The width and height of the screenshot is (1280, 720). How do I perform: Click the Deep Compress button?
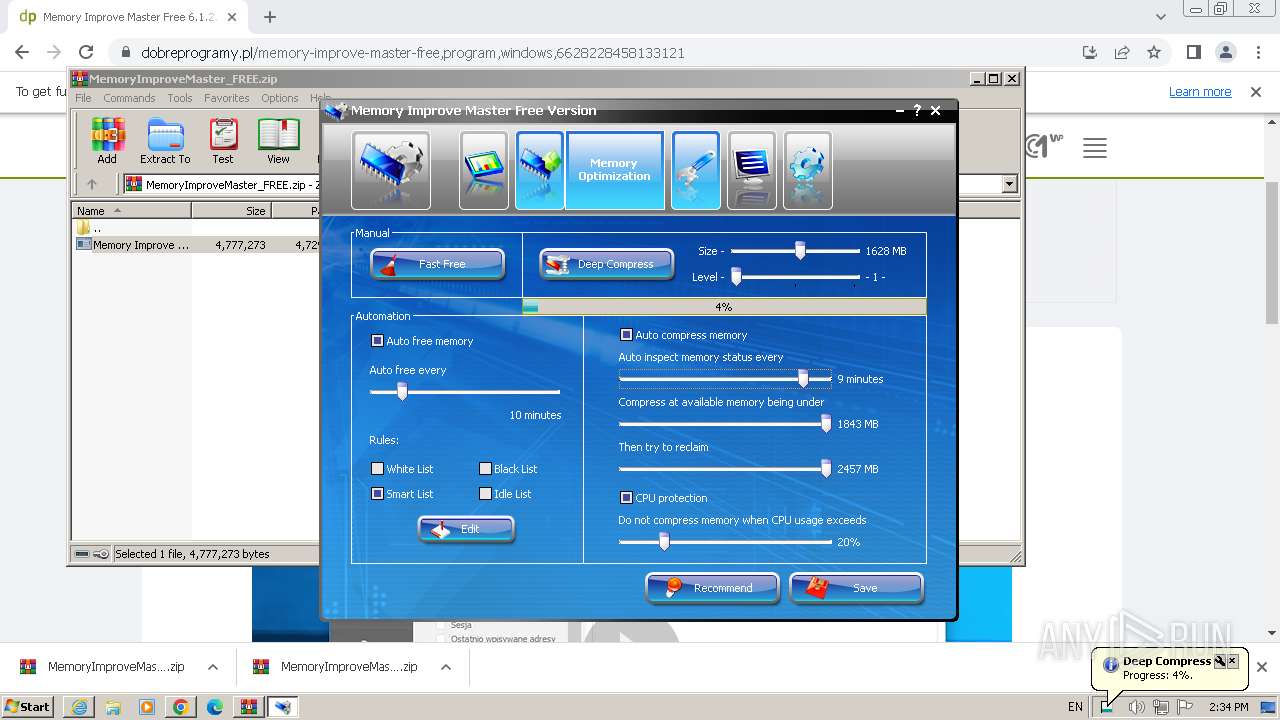(606, 264)
